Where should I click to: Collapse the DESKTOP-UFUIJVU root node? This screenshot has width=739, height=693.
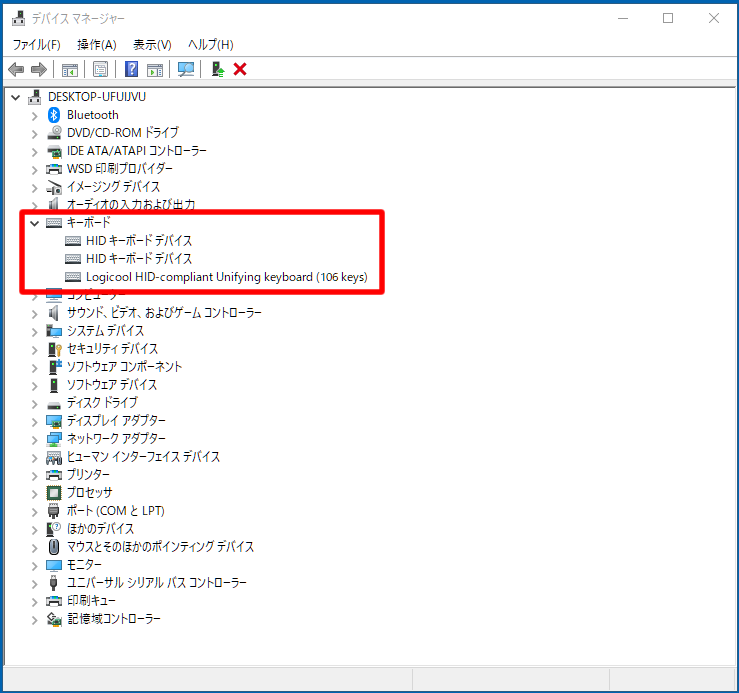pos(16,97)
